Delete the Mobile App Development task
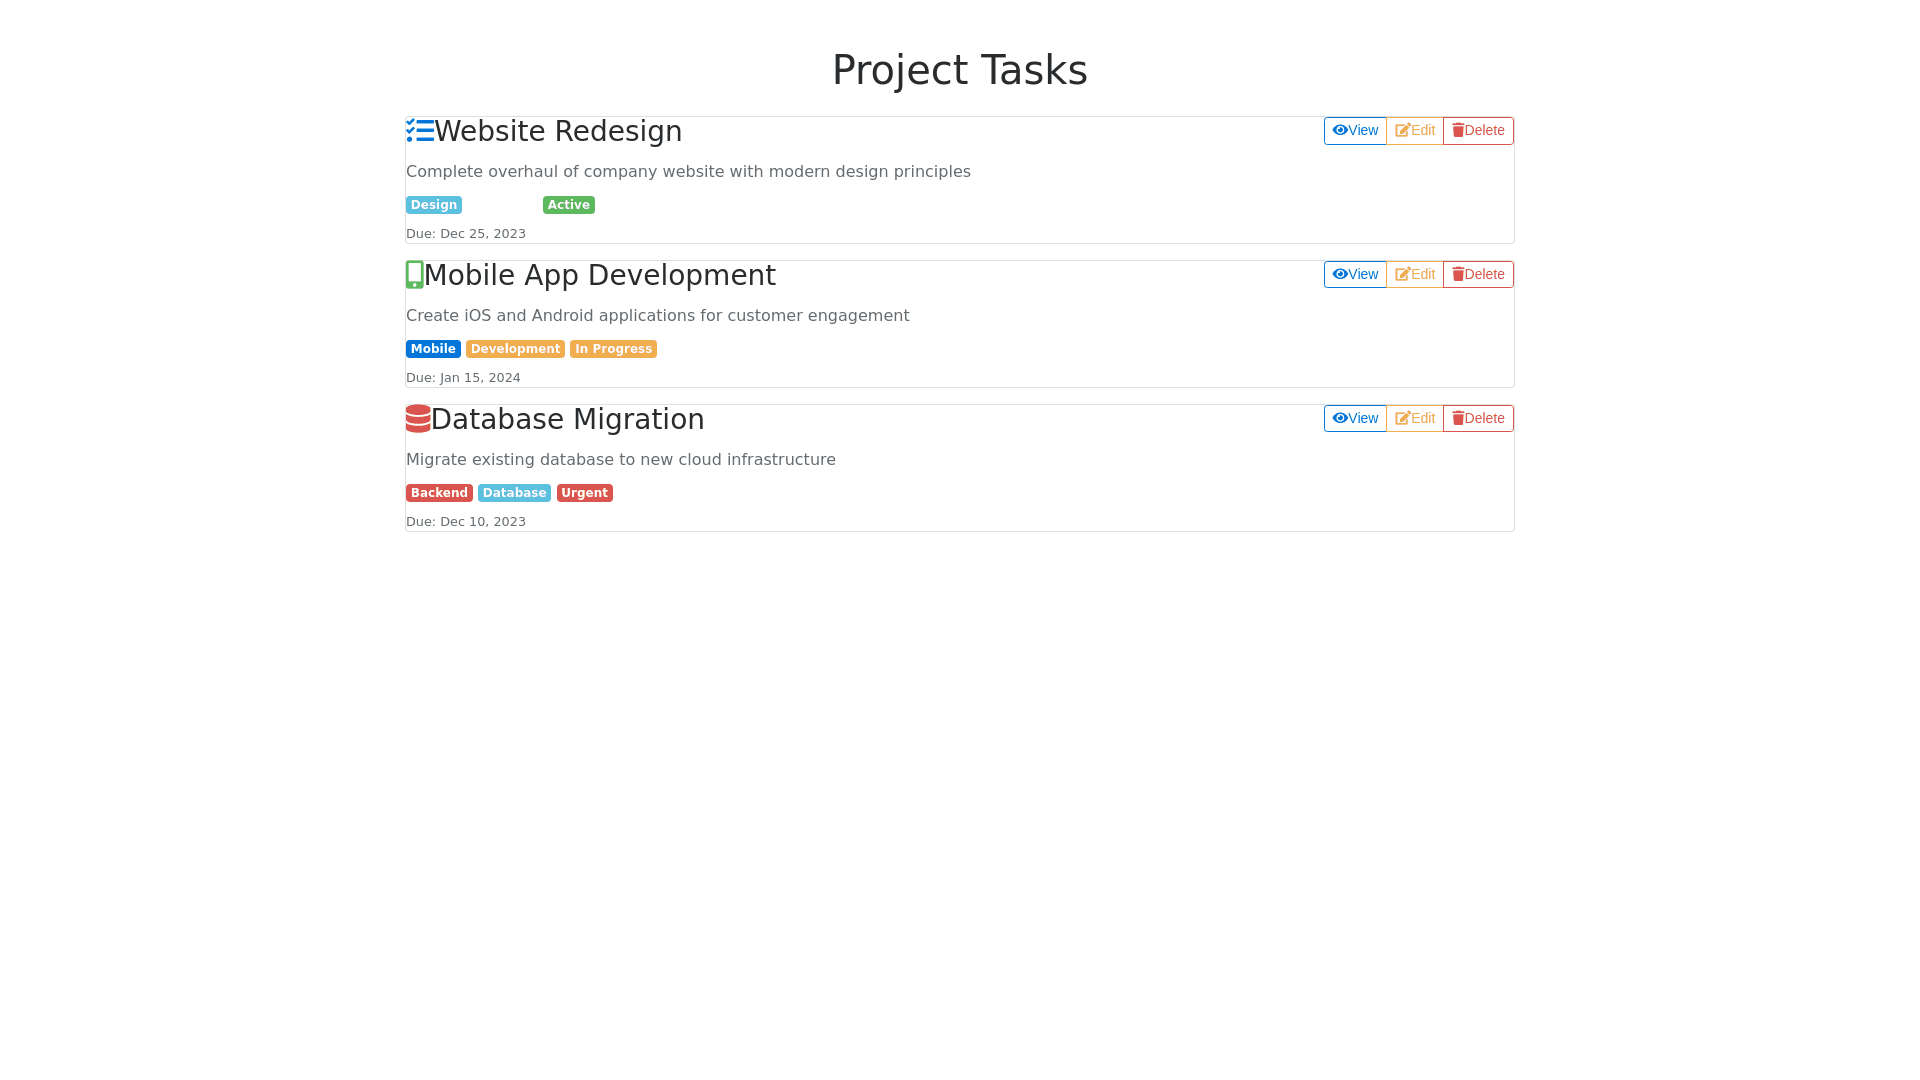 (x=1478, y=275)
